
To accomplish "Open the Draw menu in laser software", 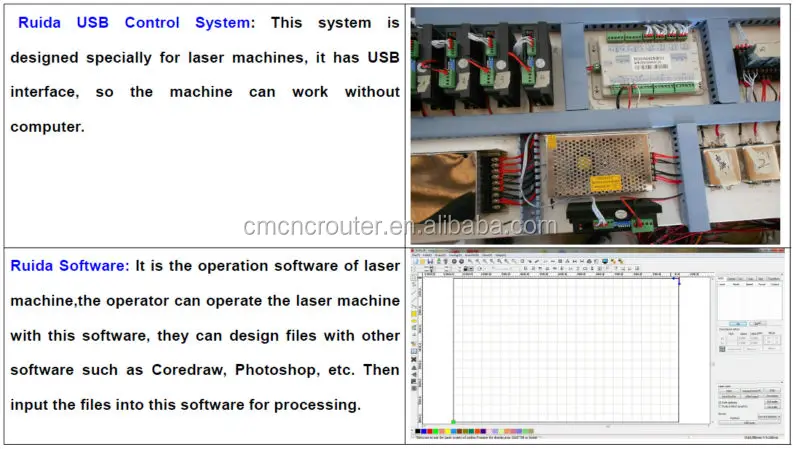I will coord(440,255).
